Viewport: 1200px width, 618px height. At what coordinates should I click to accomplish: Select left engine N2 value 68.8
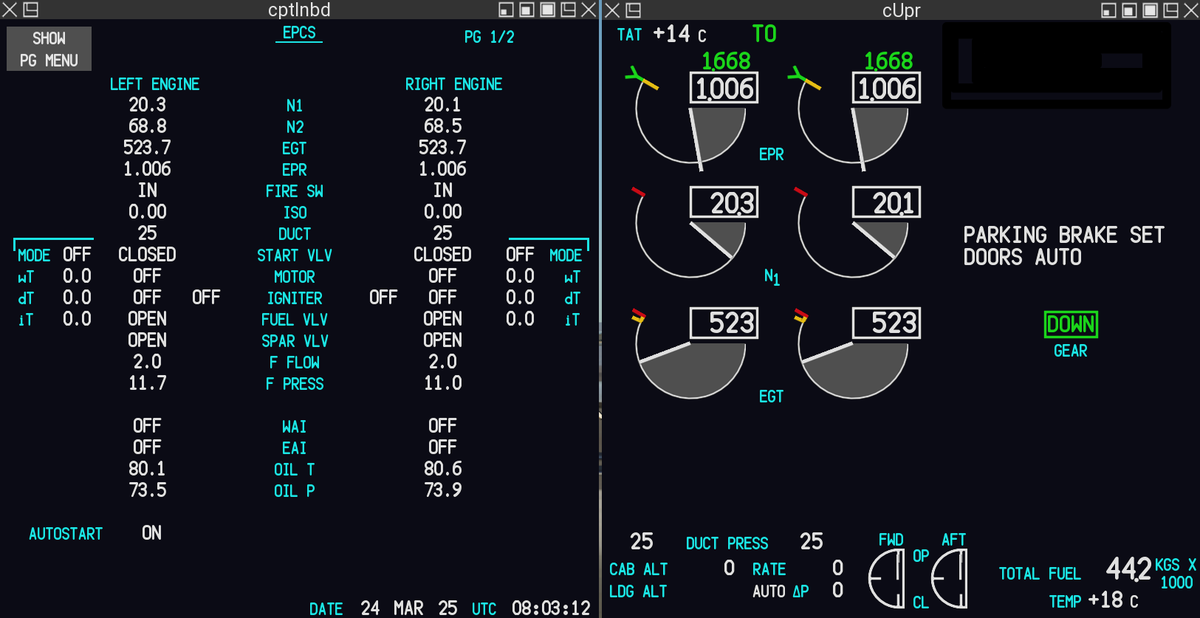point(147,127)
